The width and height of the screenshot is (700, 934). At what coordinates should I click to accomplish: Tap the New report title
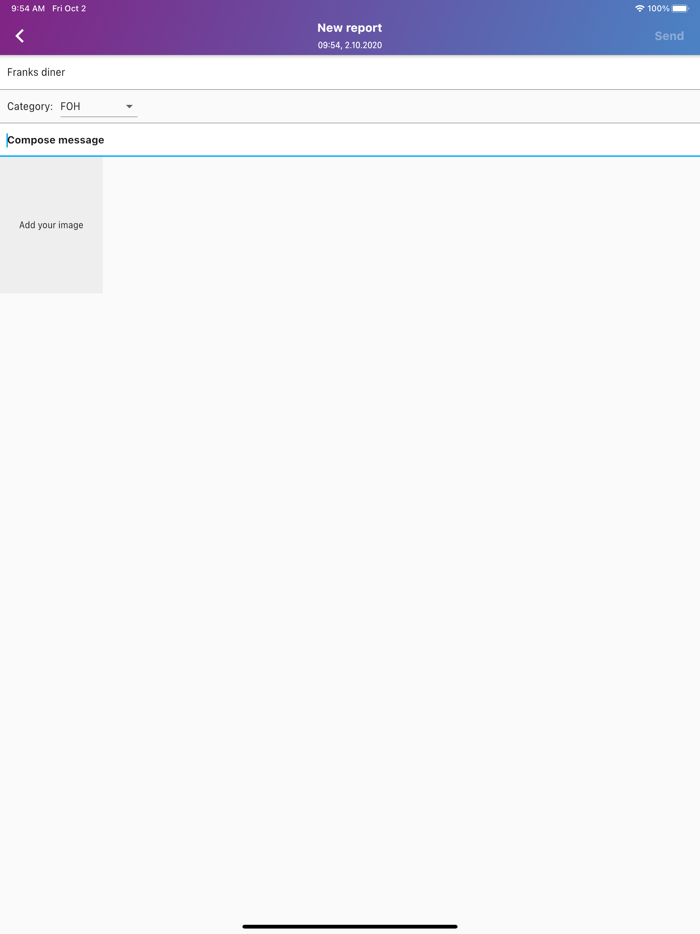pyautogui.click(x=350, y=28)
